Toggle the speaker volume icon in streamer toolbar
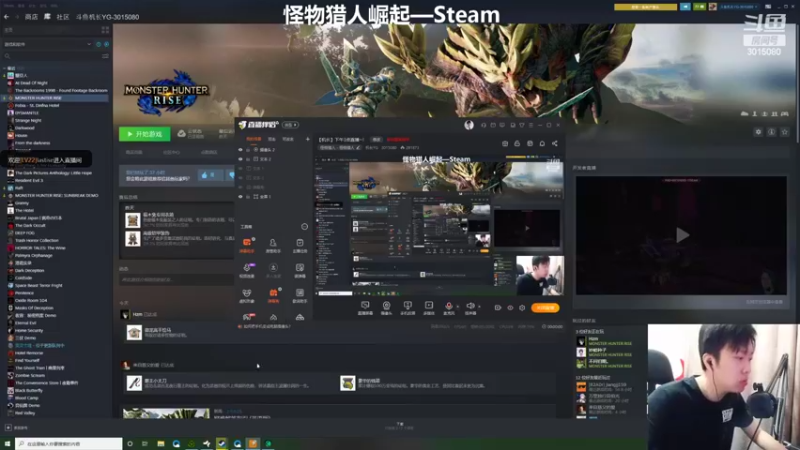The height and width of the screenshot is (450, 800). coord(470,307)
